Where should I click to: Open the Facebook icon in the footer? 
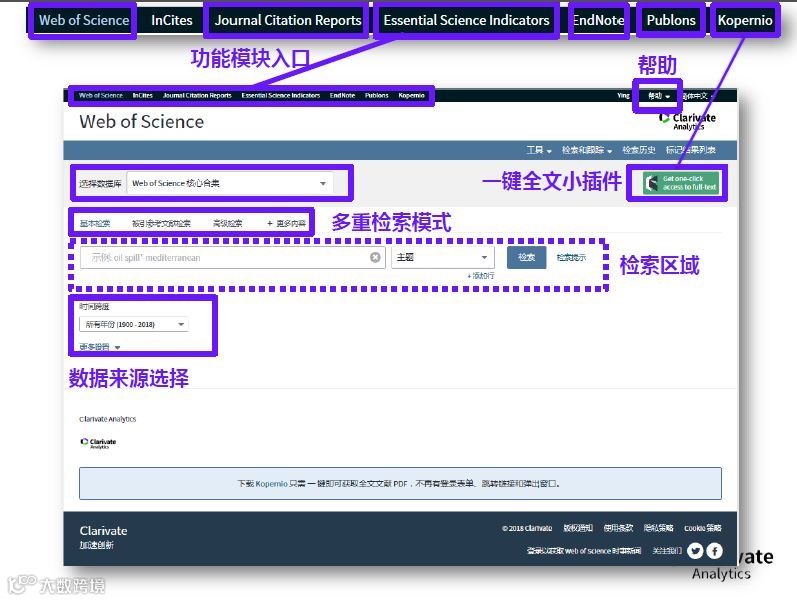coord(714,551)
